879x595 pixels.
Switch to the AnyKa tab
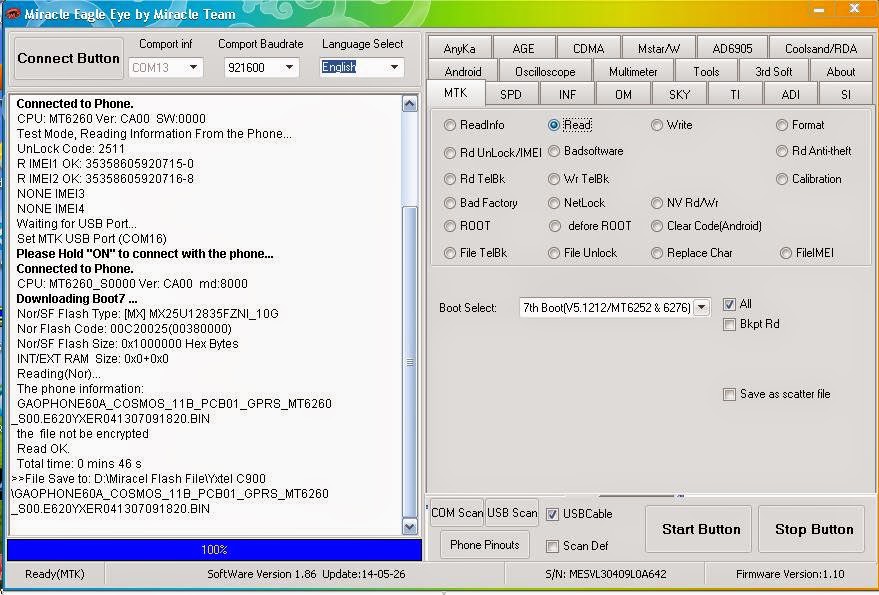[459, 49]
